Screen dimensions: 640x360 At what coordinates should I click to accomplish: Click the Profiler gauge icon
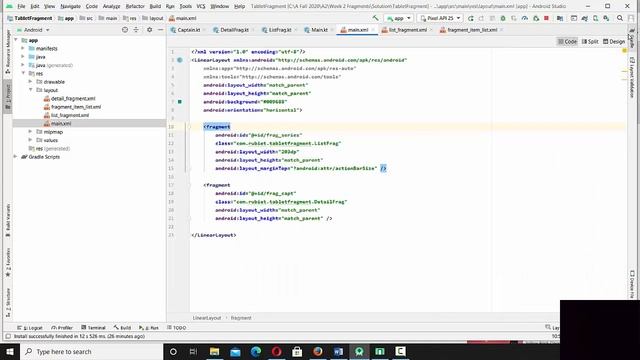(x=524, y=18)
